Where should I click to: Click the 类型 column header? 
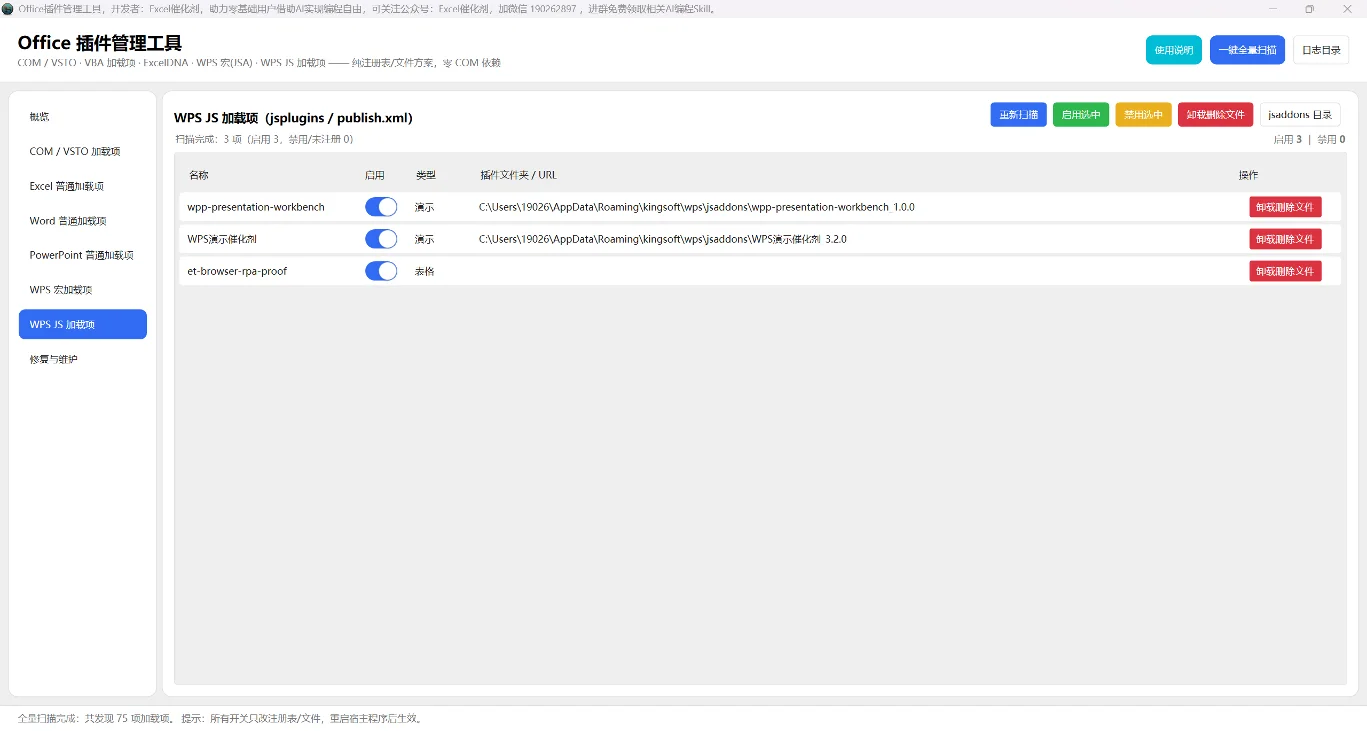point(426,175)
